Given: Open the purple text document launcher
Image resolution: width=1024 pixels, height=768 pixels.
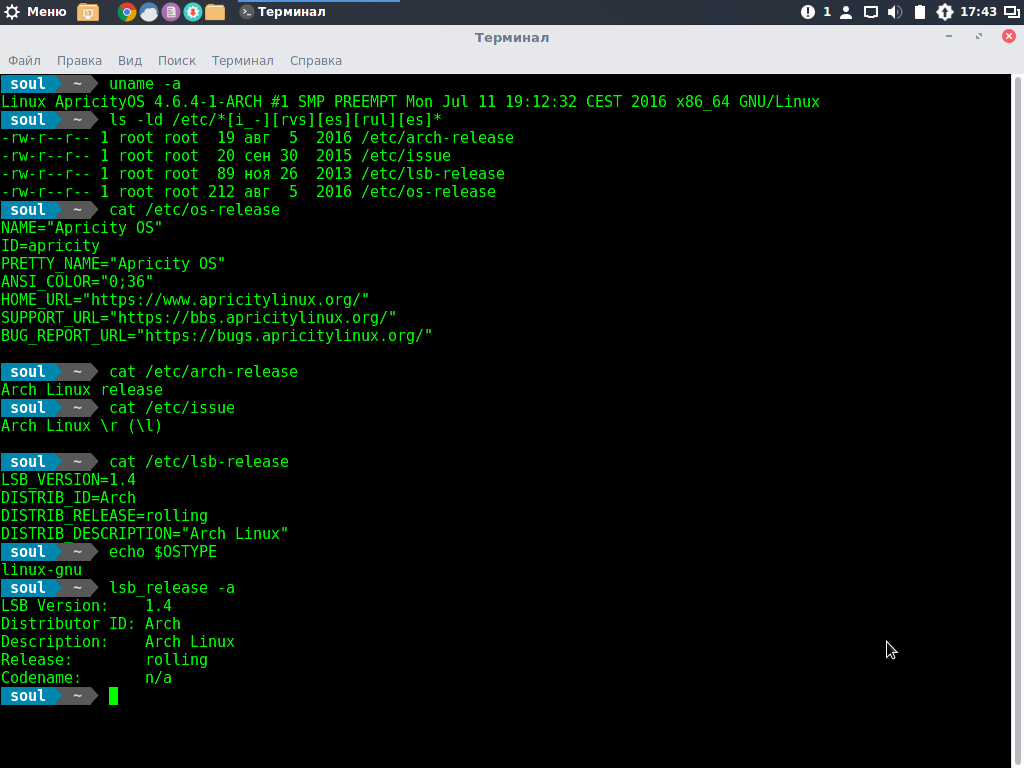Looking at the screenshot, I should [170, 12].
